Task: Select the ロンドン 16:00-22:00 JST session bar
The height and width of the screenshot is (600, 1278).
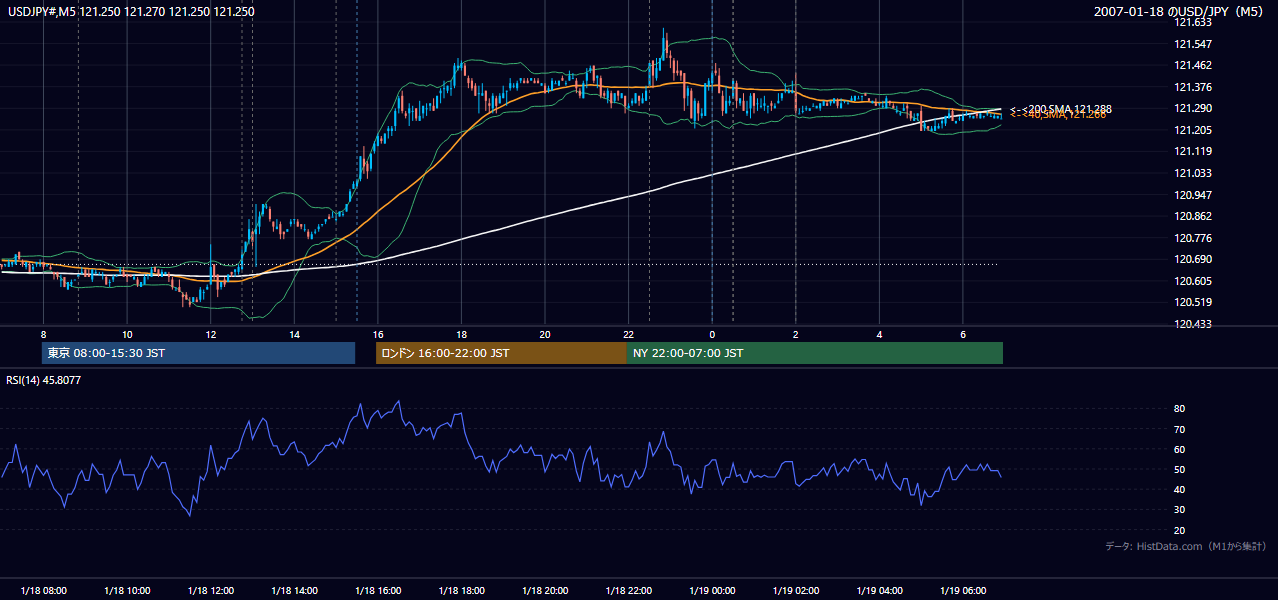Action: (501, 353)
